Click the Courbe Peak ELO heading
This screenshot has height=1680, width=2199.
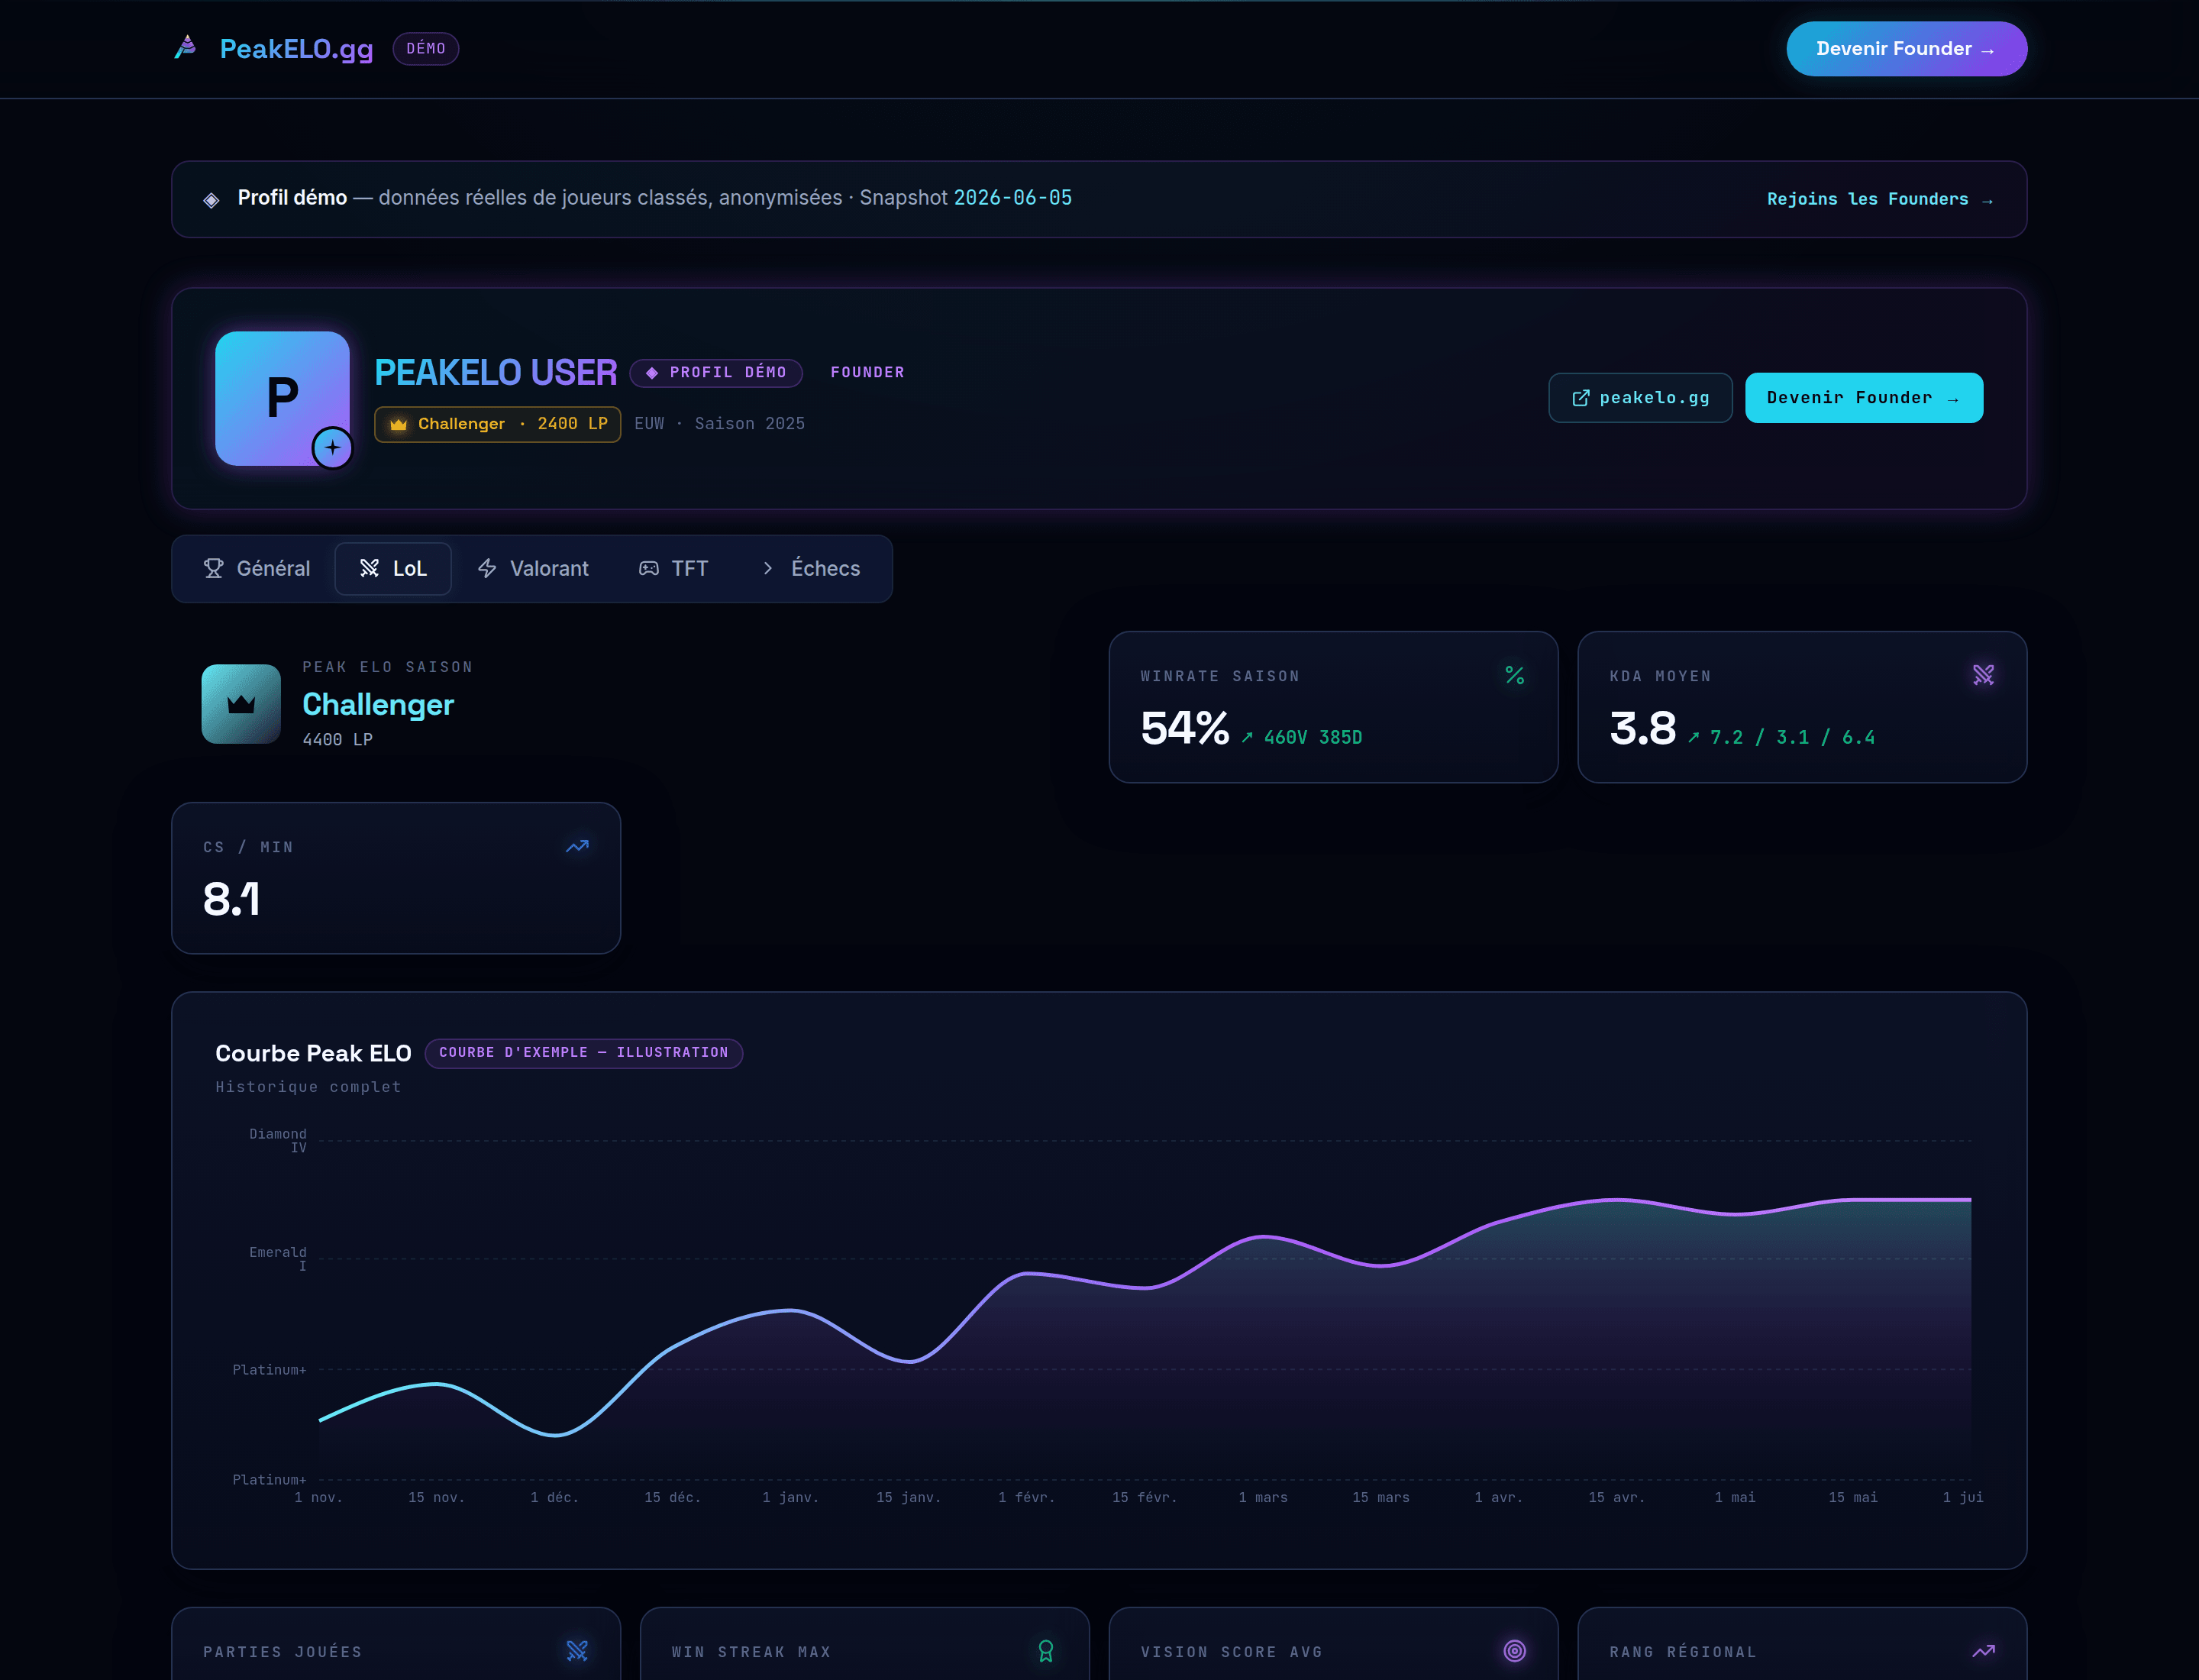click(x=313, y=1054)
